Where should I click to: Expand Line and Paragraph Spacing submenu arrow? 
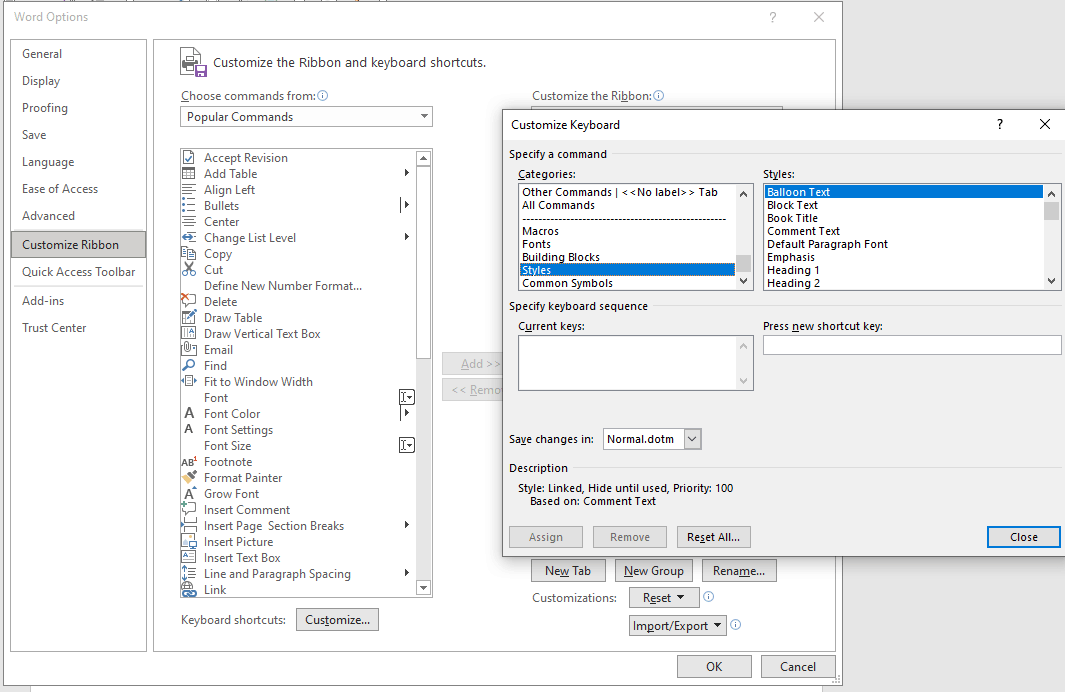tap(406, 572)
